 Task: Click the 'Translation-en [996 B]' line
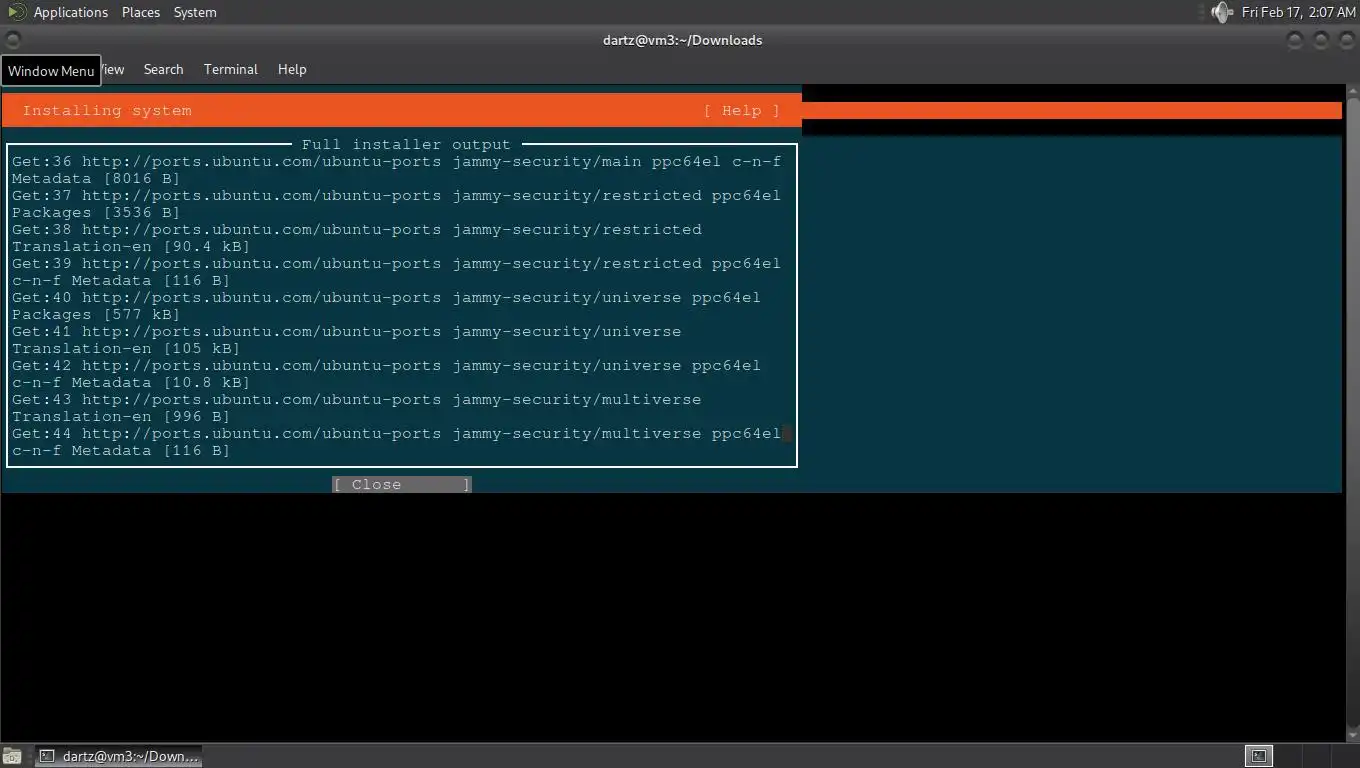pyautogui.click(x=121, y=417)
